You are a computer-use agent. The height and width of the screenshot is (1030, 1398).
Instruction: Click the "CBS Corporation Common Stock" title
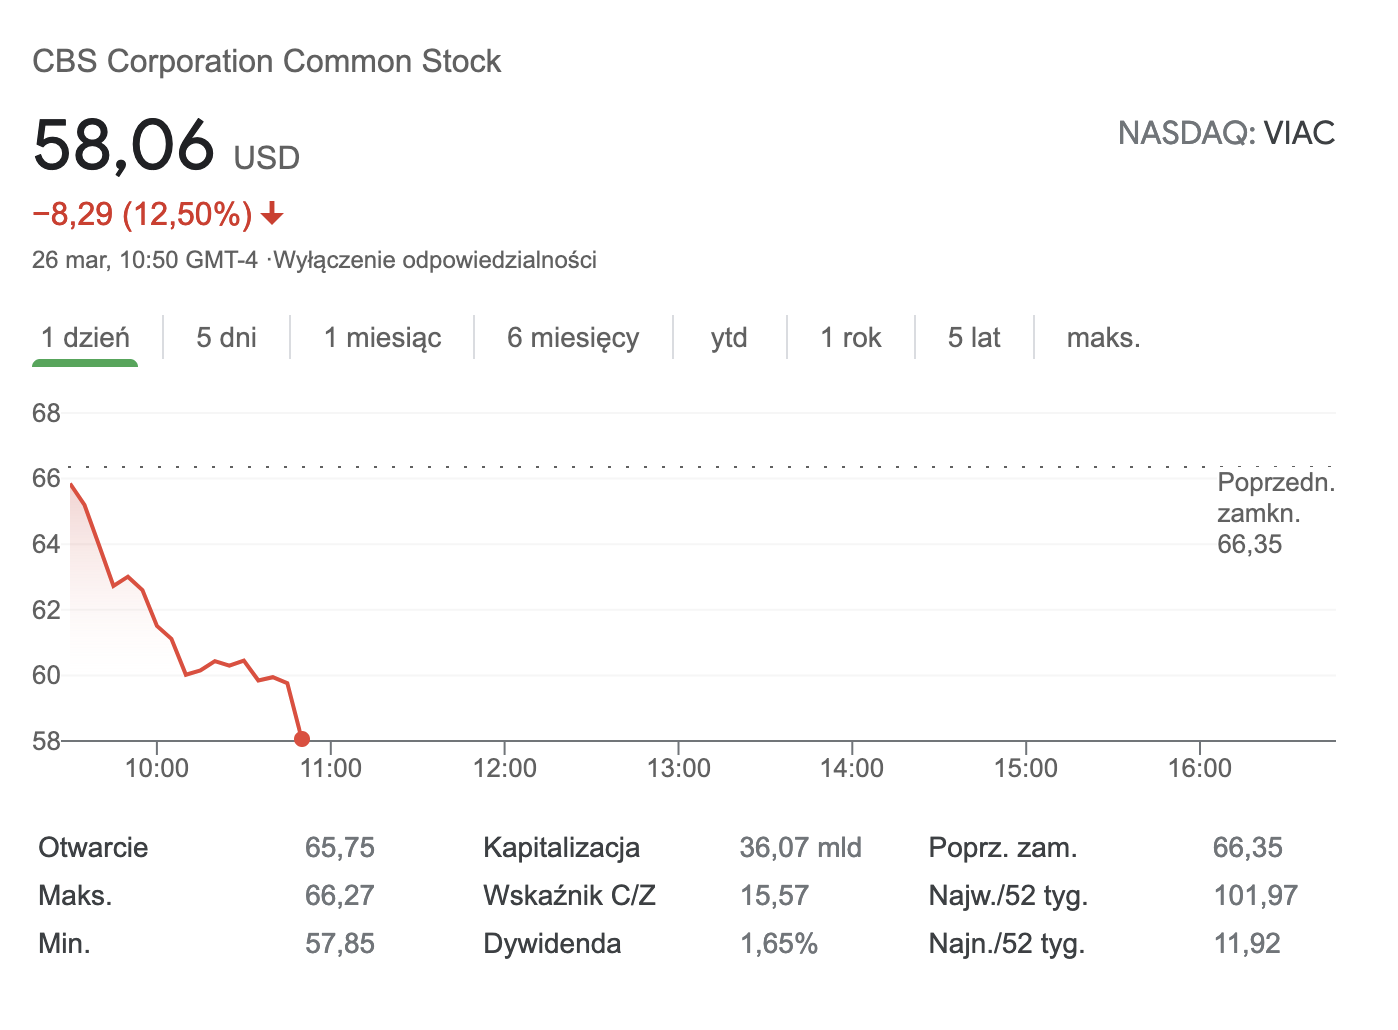pyautogui.click(x=267, y=61)
